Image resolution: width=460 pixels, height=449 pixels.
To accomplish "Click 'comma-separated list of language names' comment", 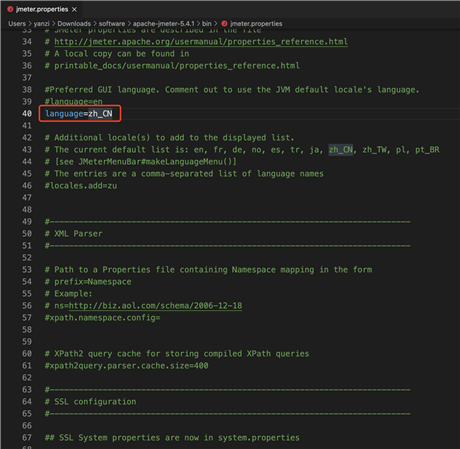I will pyautogui.click(x=232, y=174).
